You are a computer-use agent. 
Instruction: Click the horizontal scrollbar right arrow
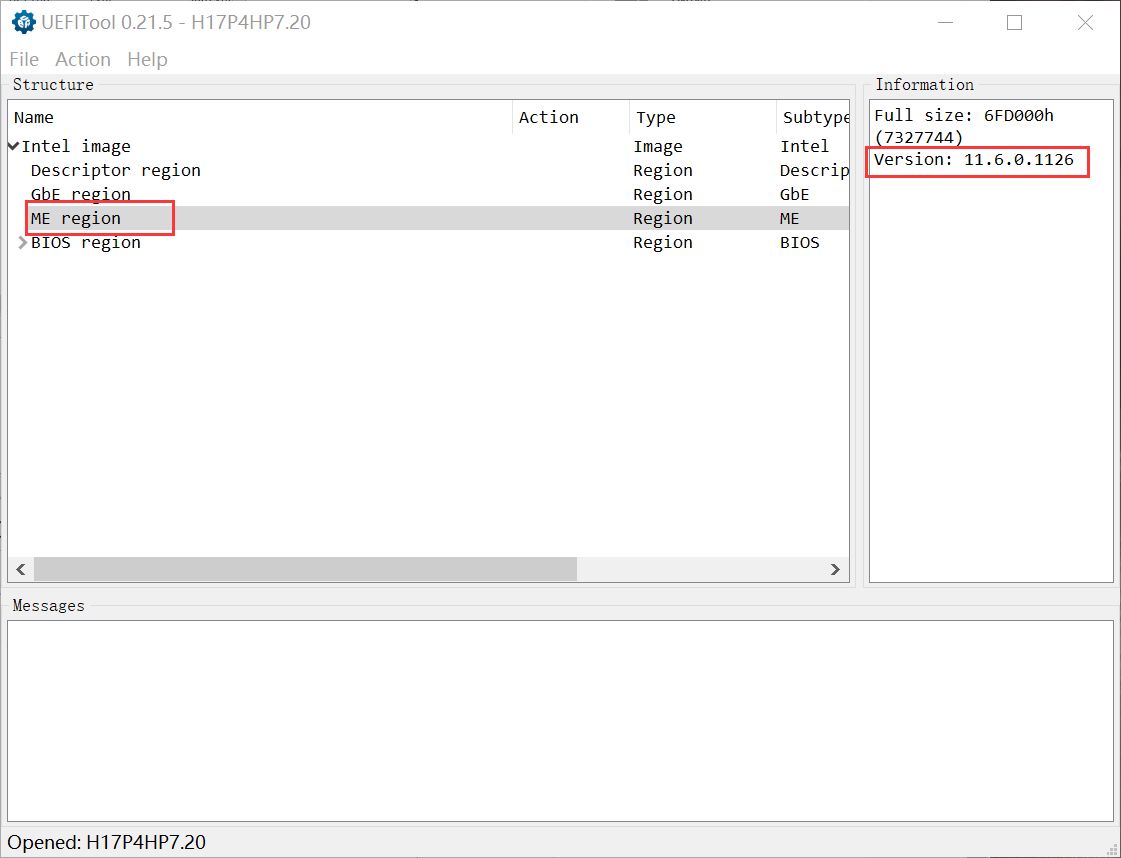[835, 569]
